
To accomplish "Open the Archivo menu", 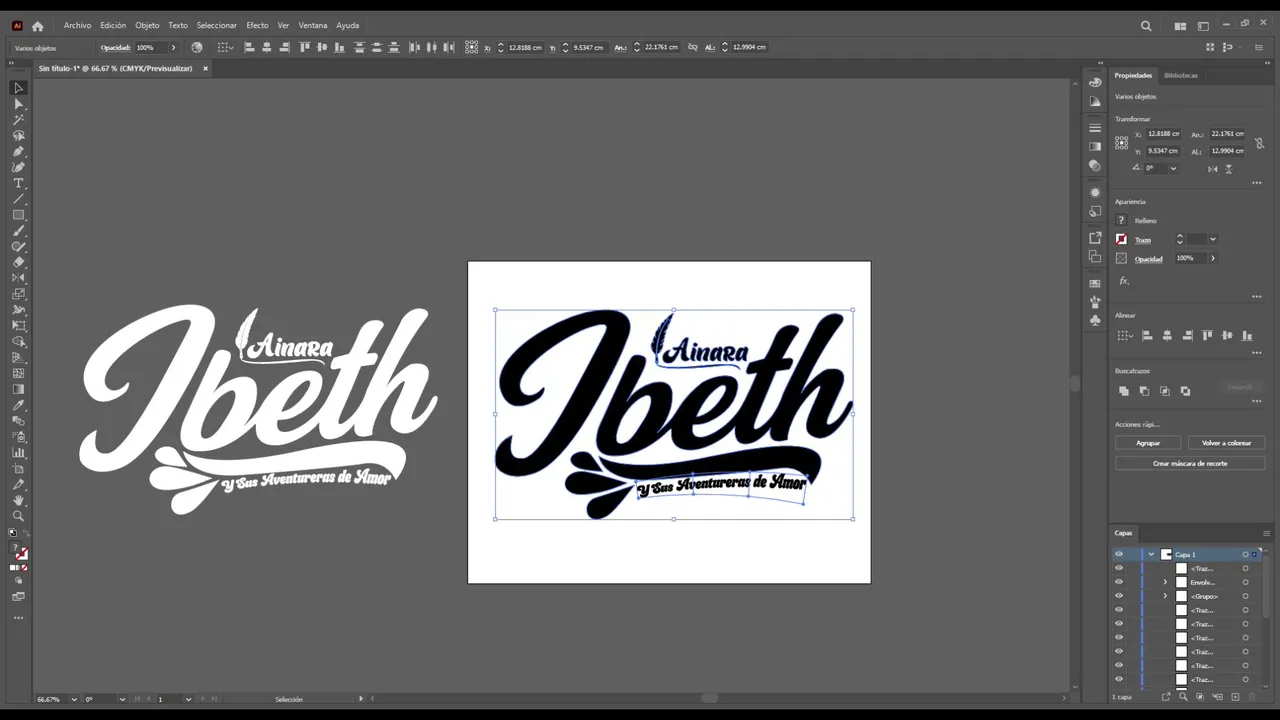I will tap(77, 26).
